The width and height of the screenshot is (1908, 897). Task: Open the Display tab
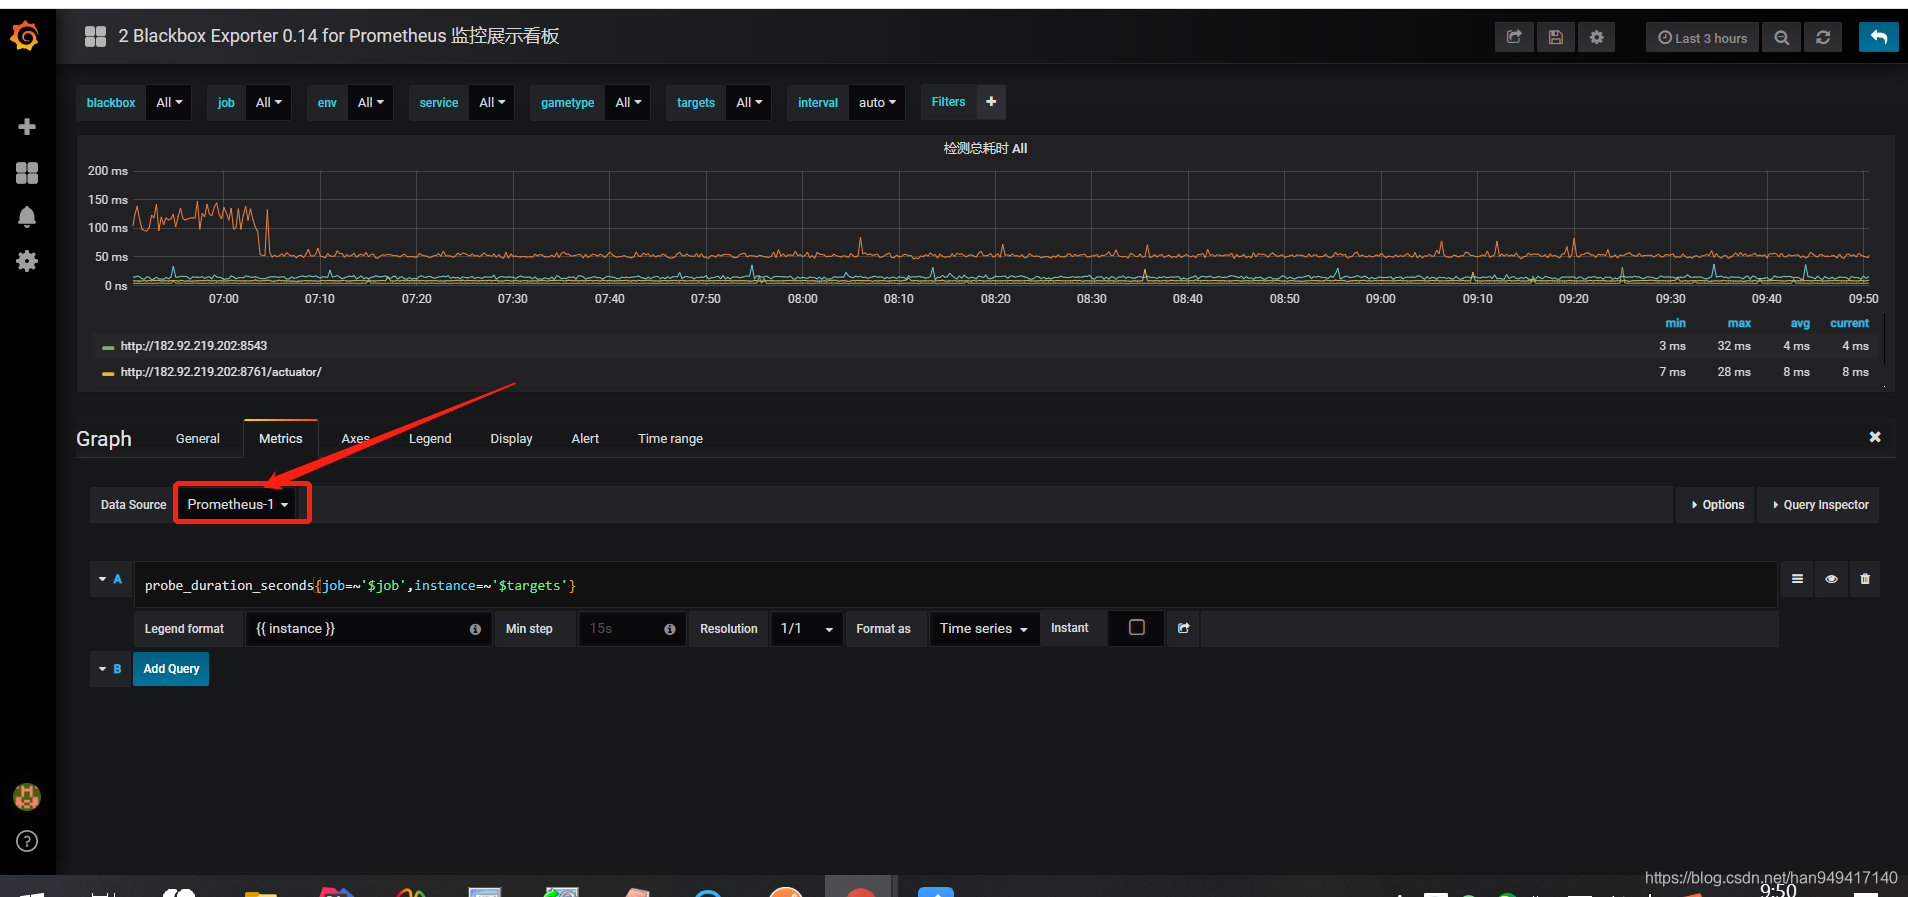click(511, 439)
